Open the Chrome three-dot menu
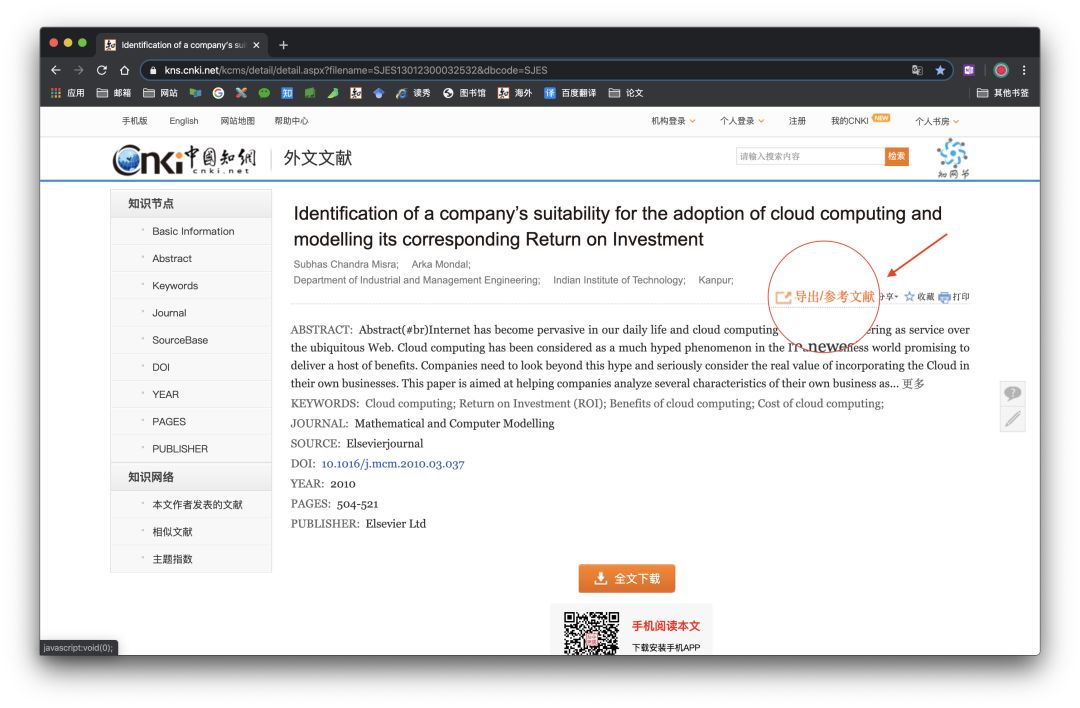 [1024, 70]
